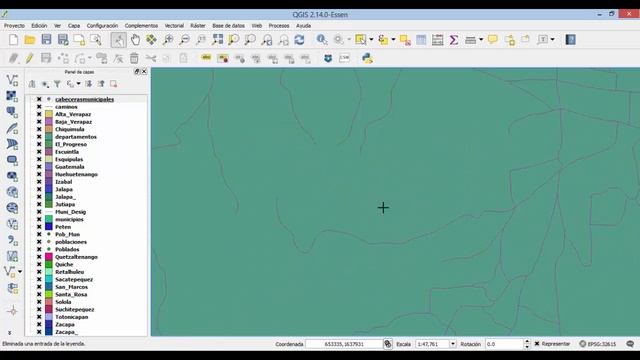640x360 pixels.
Task: Click the messages log icon in status bar
Action: click(x=630, y=344)
